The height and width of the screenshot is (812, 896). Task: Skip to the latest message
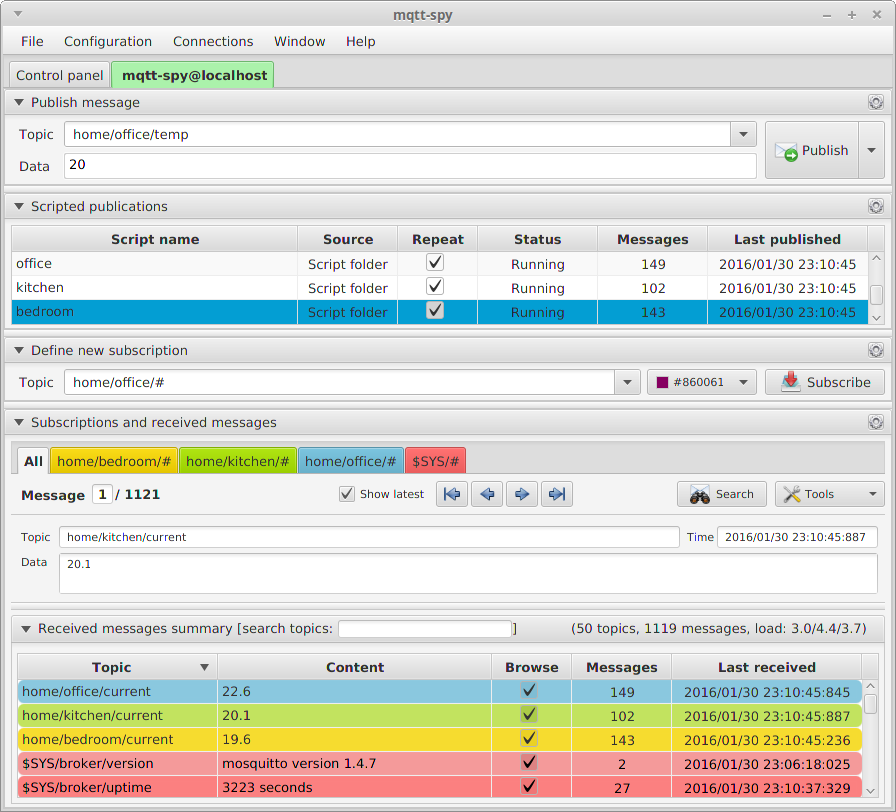556,493
